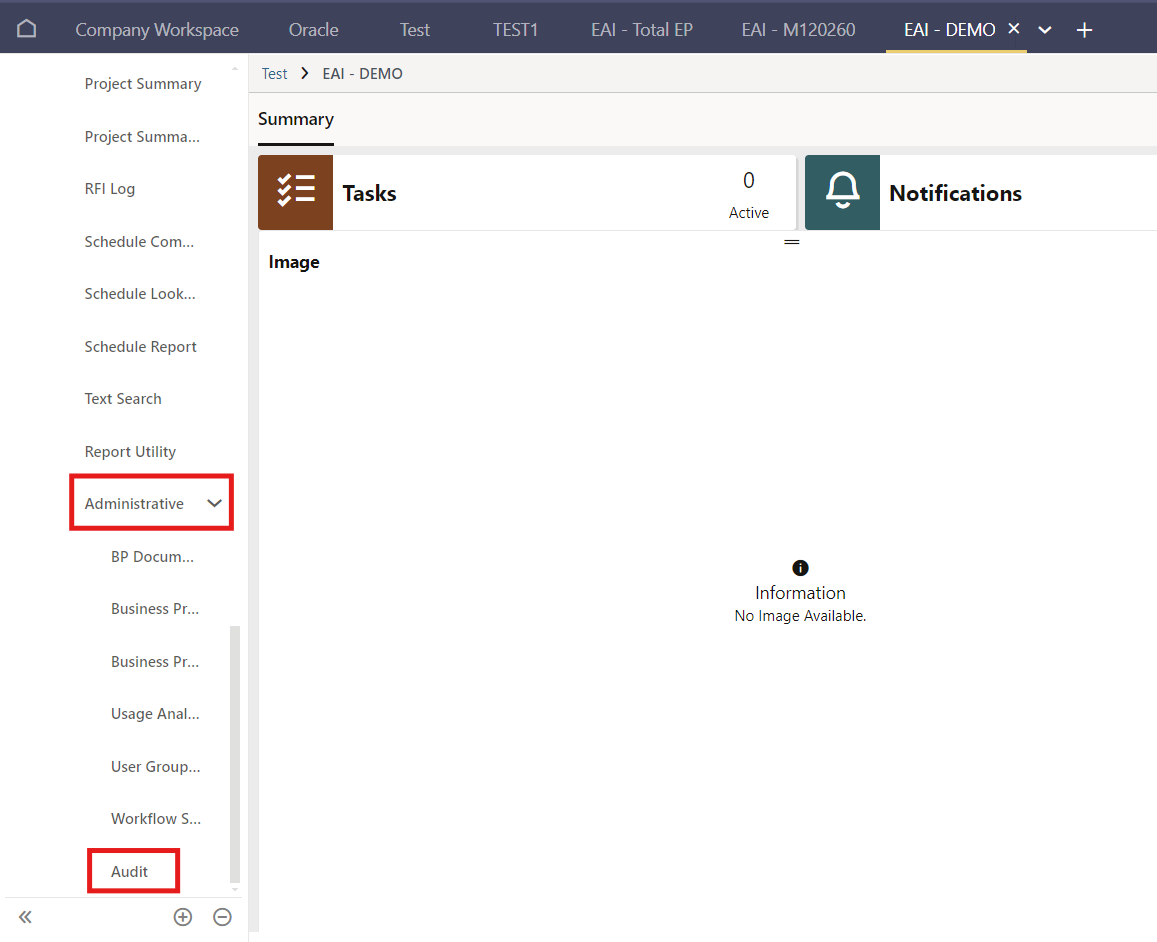Click the collapse-all minus circle icon
Image resolution: width=1157 pixels, height=942 pixels.
[223, 917]
